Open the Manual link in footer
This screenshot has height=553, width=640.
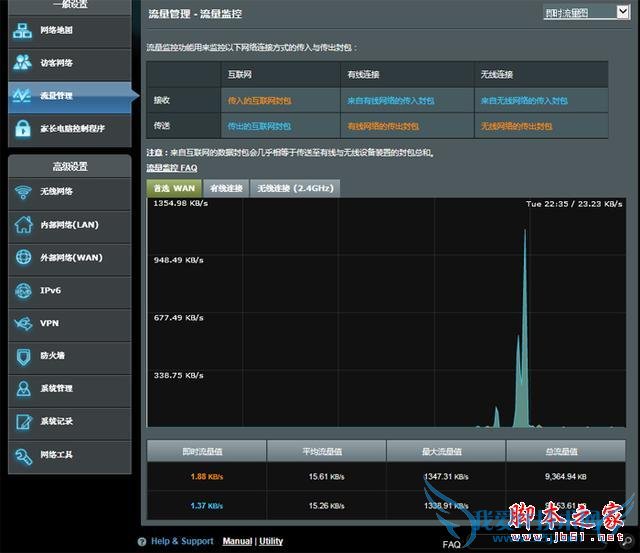pyautogui.click(x=237, y=541)
